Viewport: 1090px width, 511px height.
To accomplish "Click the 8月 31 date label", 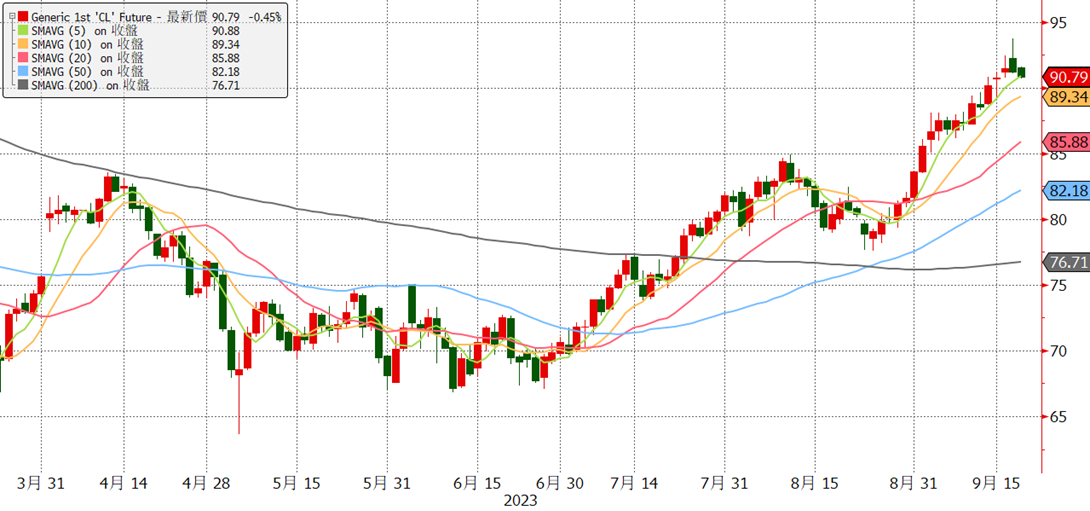I will click(913, 482).
